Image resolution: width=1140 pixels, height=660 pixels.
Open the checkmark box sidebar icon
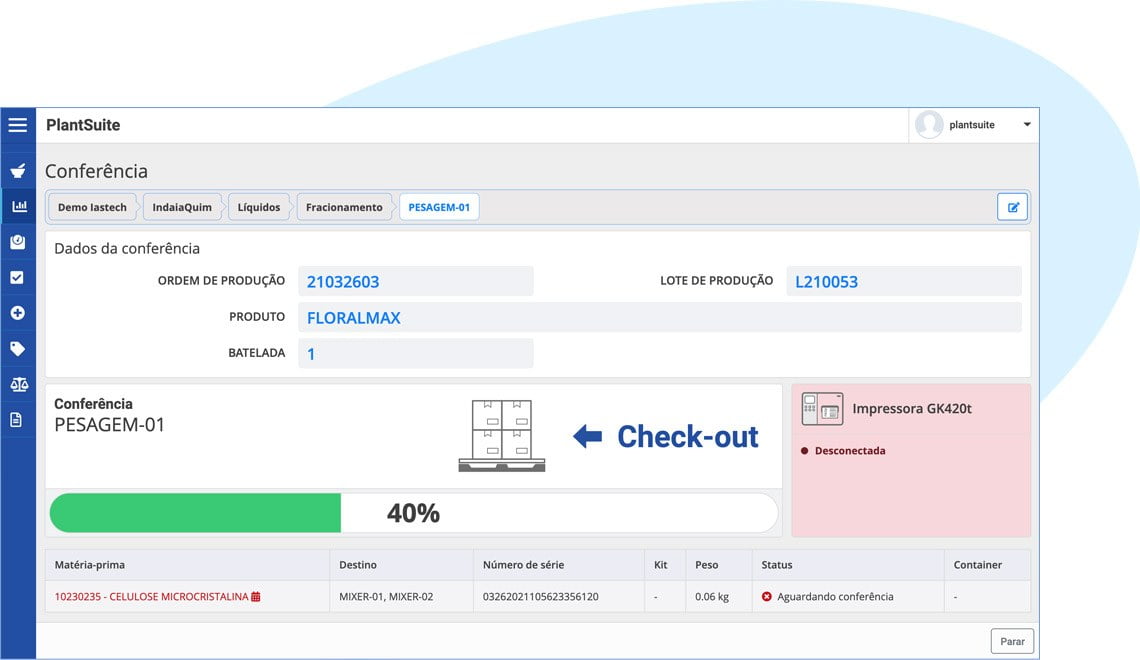(17, 277)
